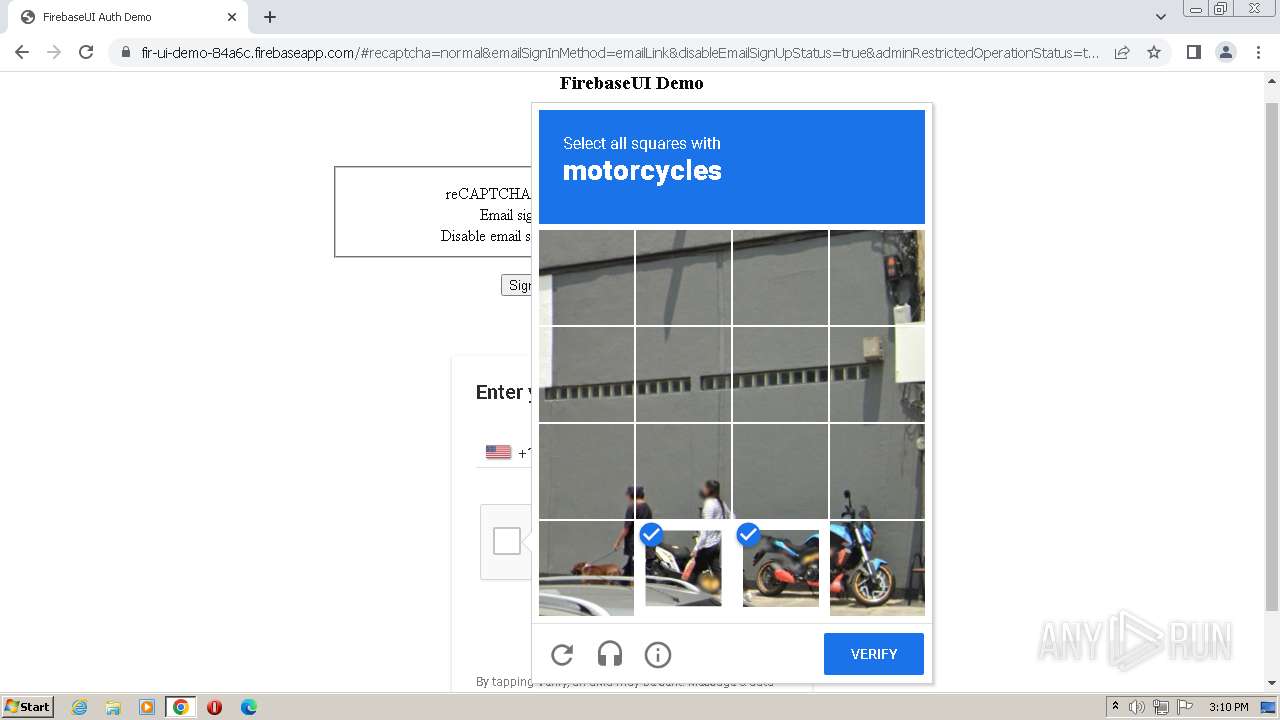Screen dimensions: 1280x720
Task: Go back with the browser back arrow
Action: [22, 52]
